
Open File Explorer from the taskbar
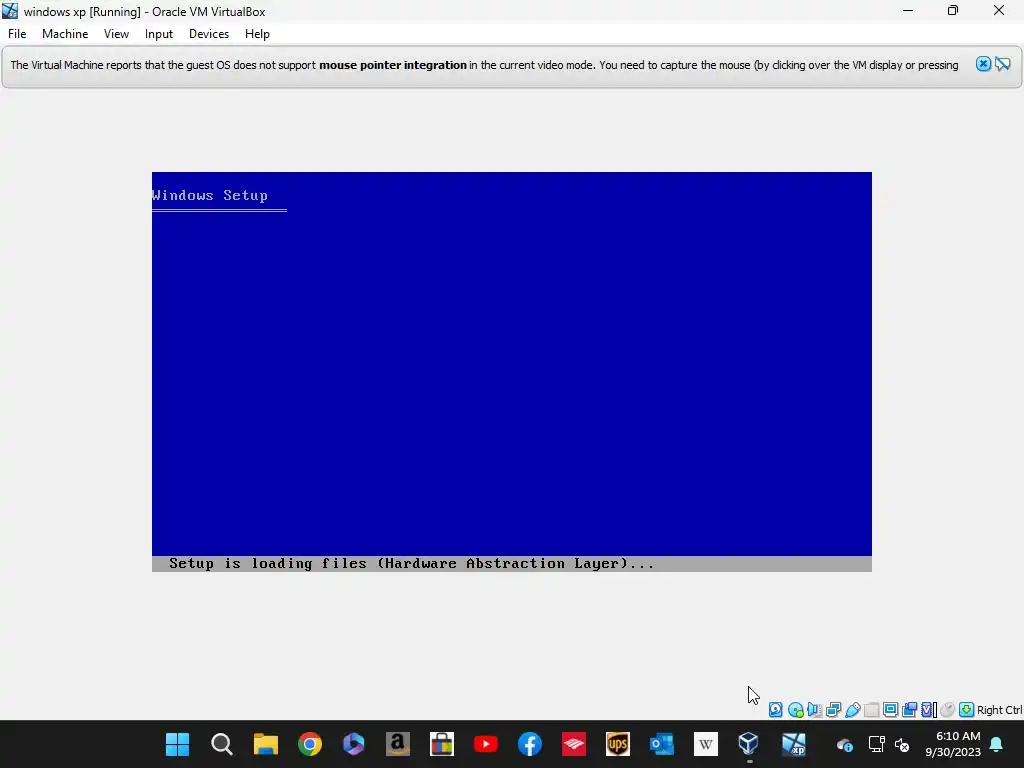click(x=266, y=744)
